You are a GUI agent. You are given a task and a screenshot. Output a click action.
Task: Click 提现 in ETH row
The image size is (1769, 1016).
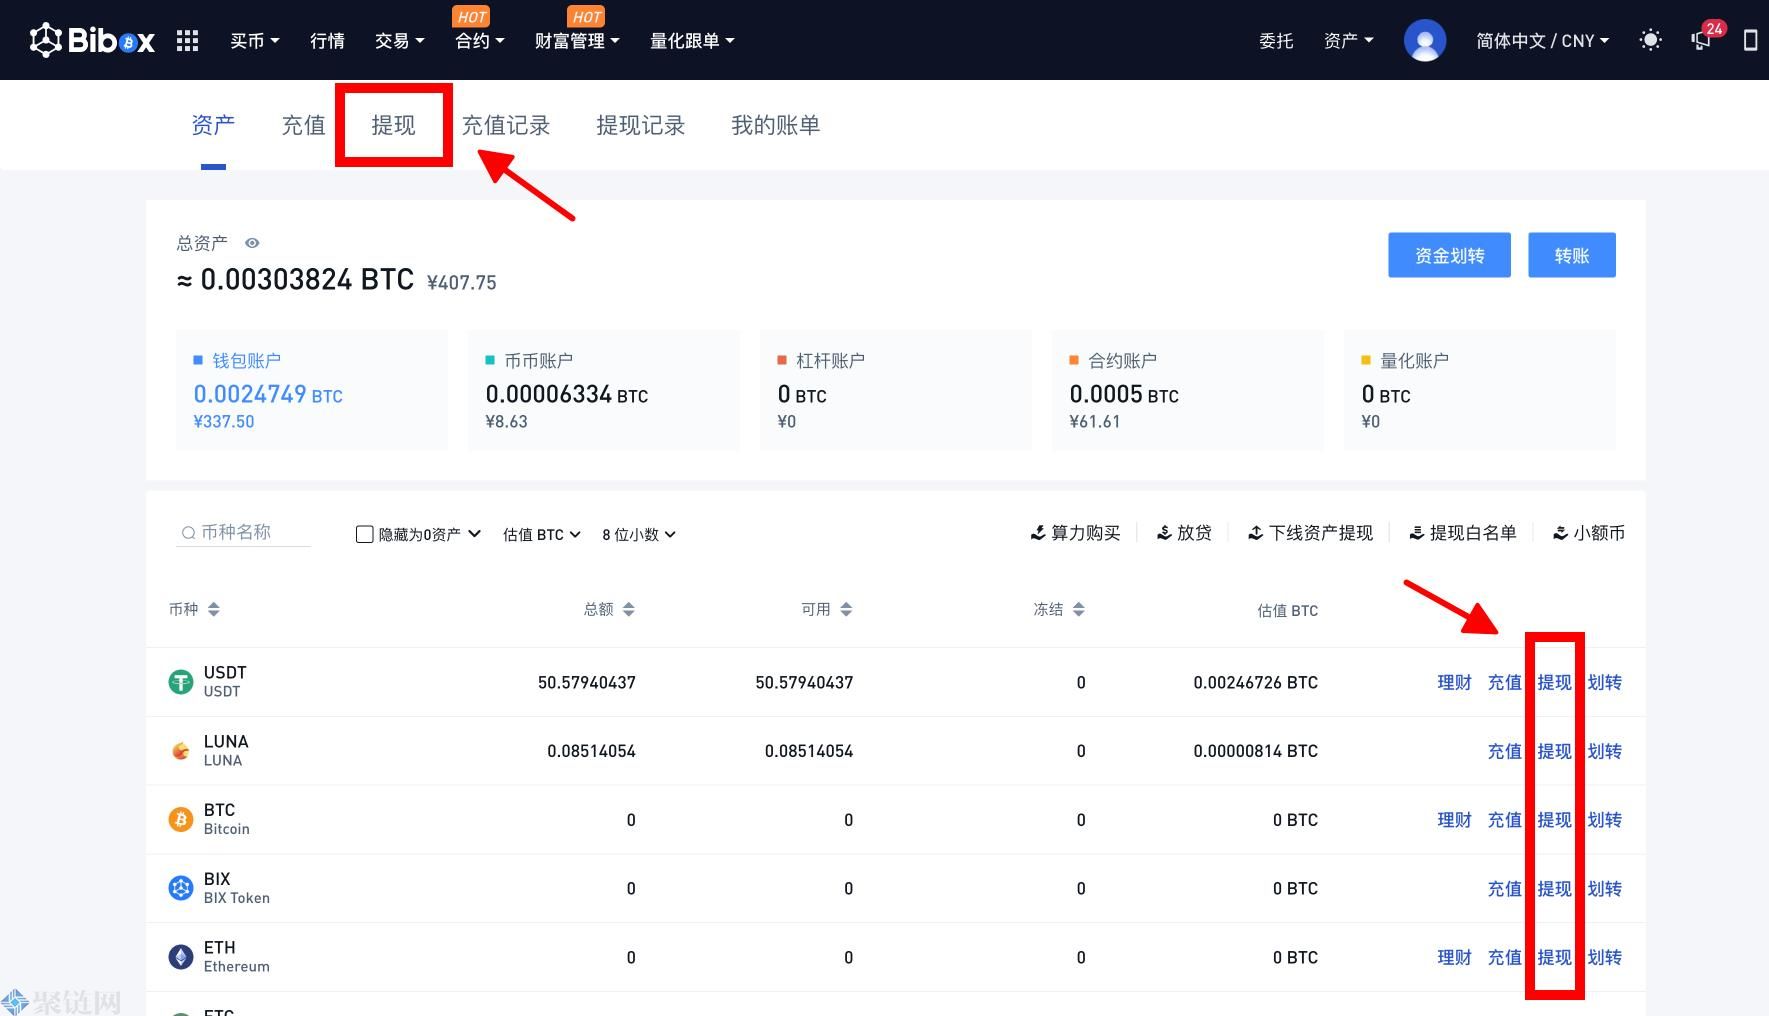(x=1554, y=957)
